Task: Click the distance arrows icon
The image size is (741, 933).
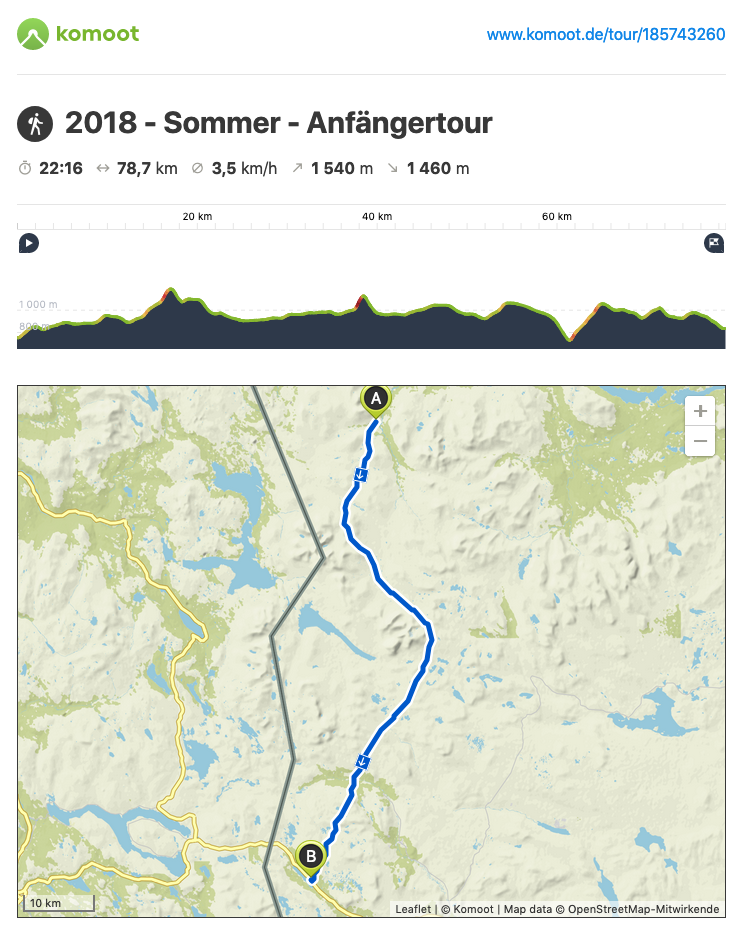Action: click(x=103, y=168)
